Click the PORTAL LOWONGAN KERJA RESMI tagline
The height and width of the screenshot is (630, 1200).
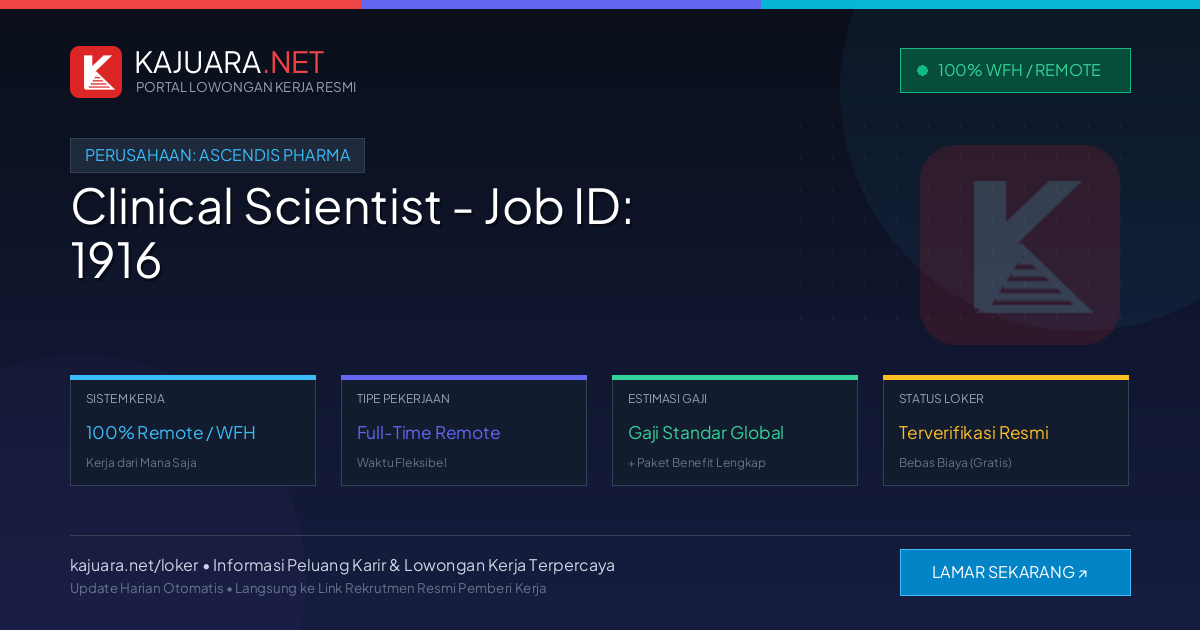(x=246, y=87)
